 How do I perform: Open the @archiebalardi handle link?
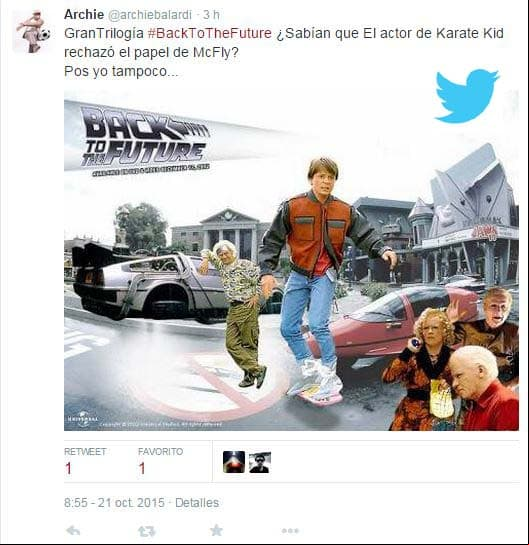point(150,15)
